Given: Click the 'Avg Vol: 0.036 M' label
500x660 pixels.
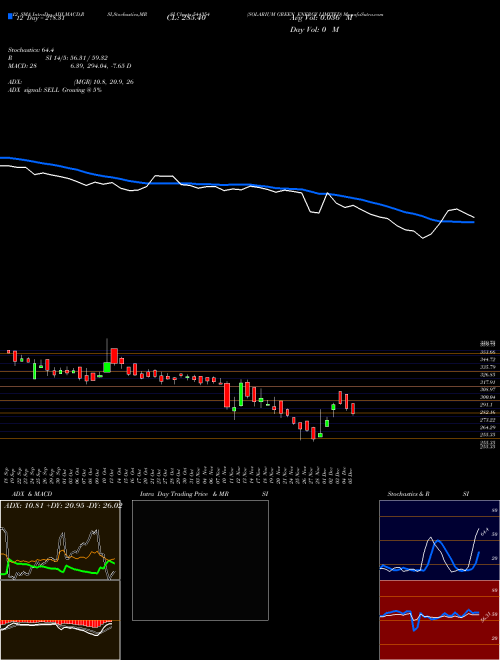Looking at the screenshot, I should (321, 19).
